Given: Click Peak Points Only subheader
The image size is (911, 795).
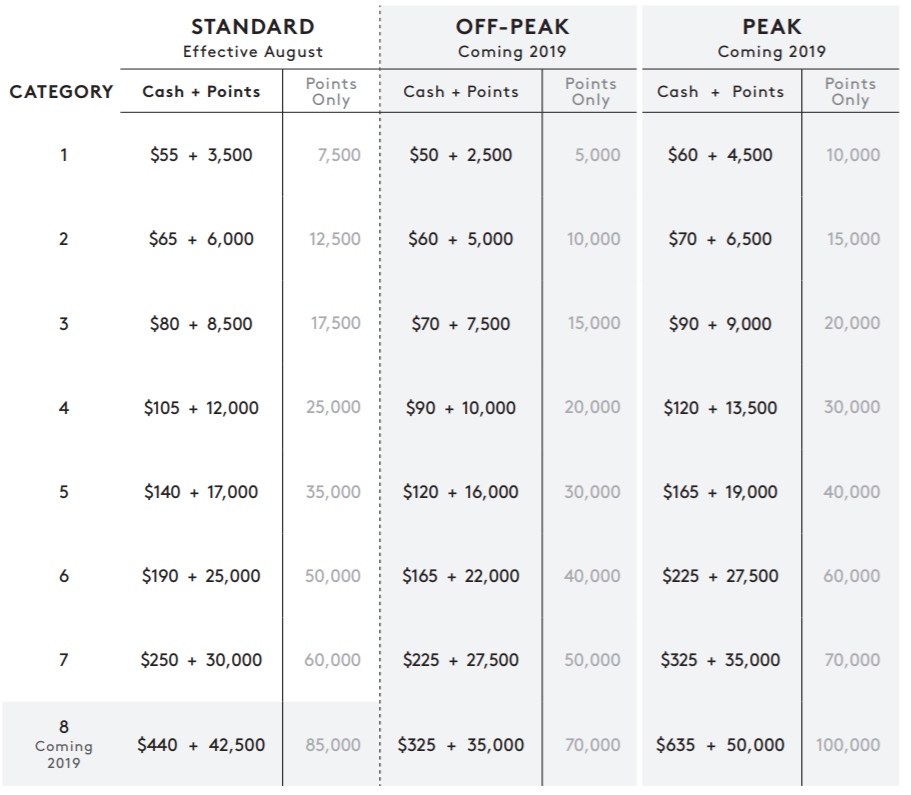Looking at the screenshot, I should click(850, 92).
